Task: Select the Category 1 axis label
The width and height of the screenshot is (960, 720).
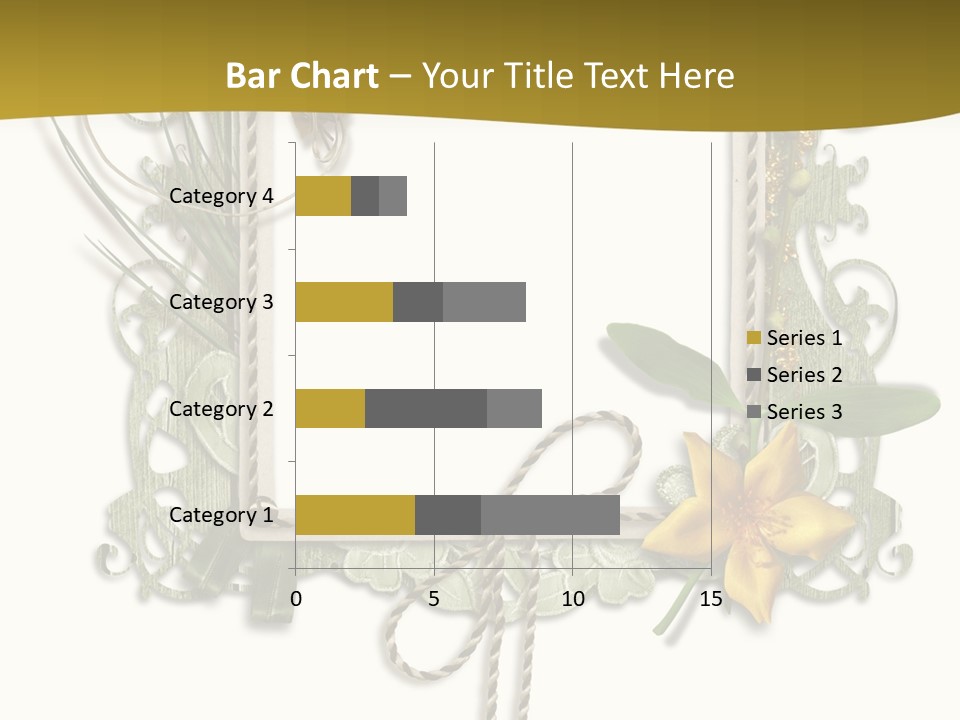Action: tap(221, 515)
